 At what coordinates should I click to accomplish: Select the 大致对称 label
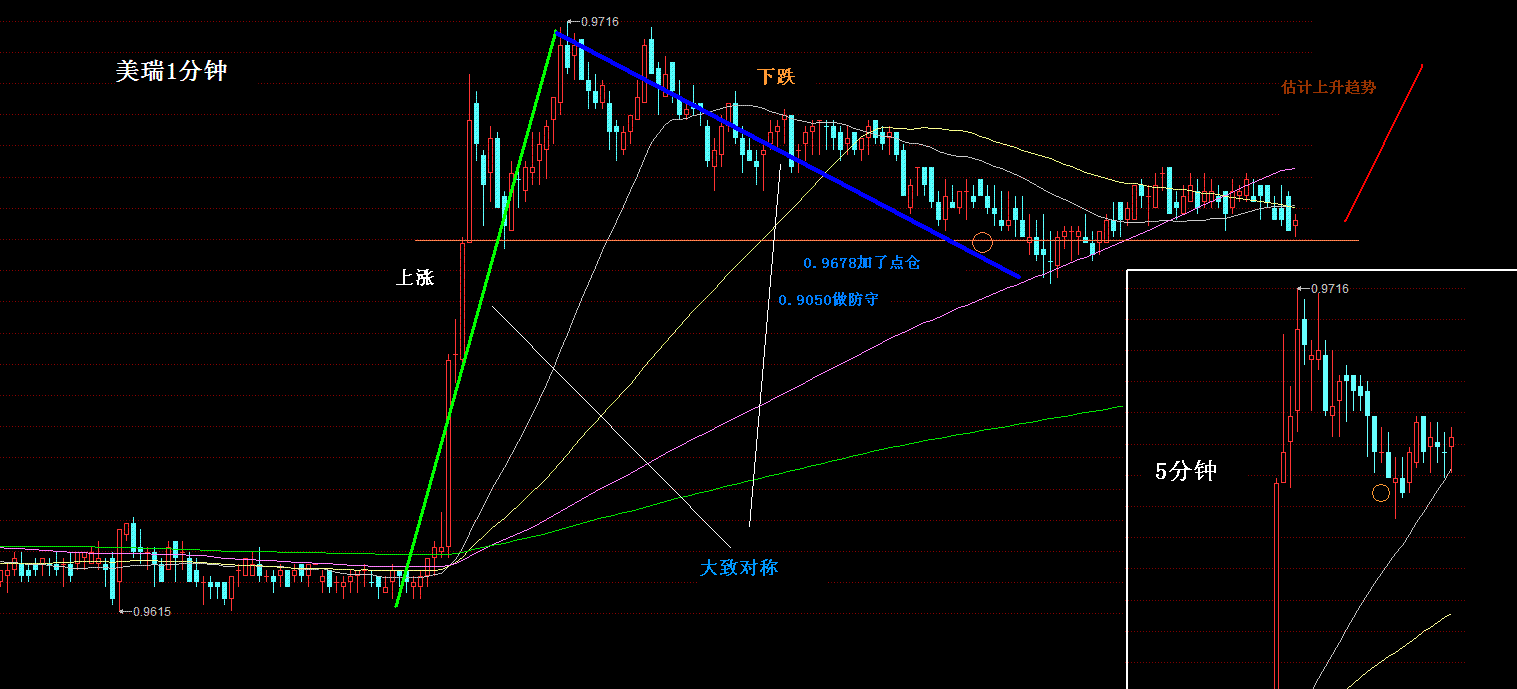coord(739,567)
